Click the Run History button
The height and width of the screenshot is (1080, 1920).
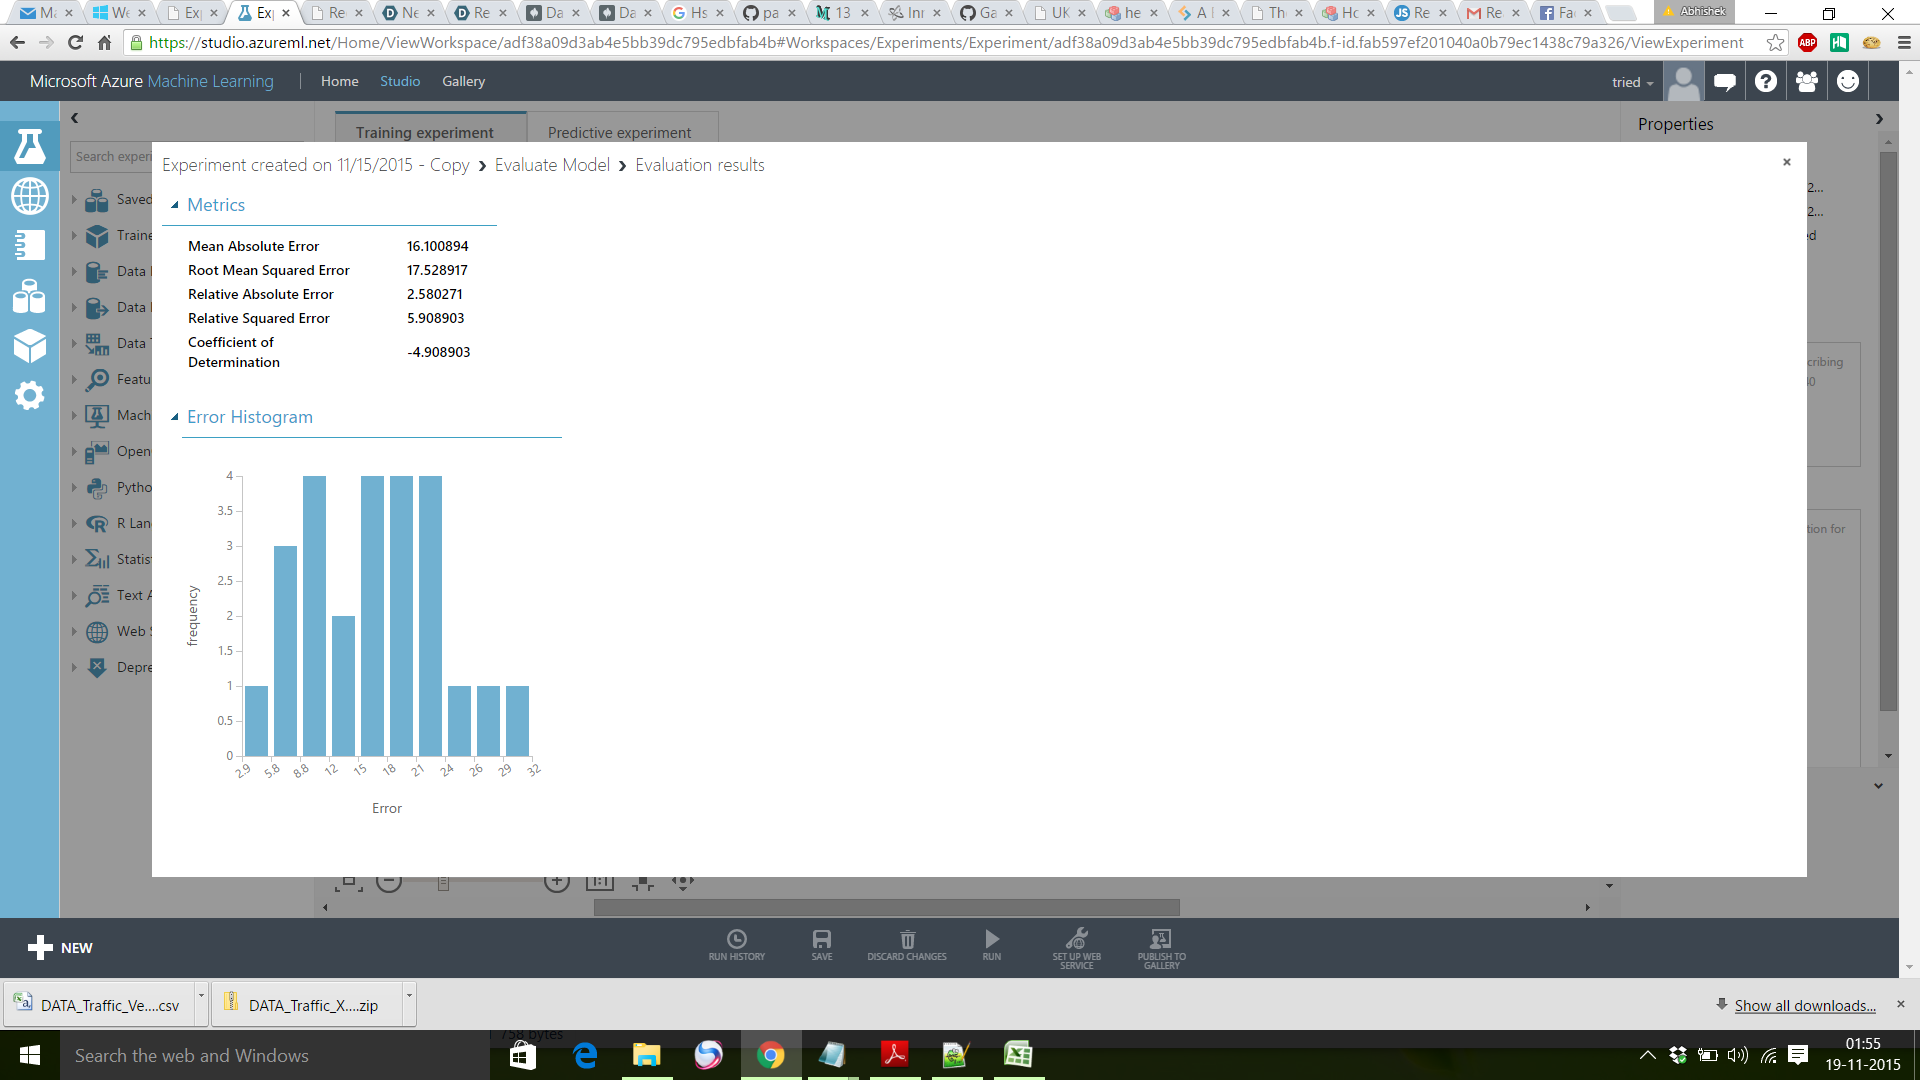click(737, 945)
